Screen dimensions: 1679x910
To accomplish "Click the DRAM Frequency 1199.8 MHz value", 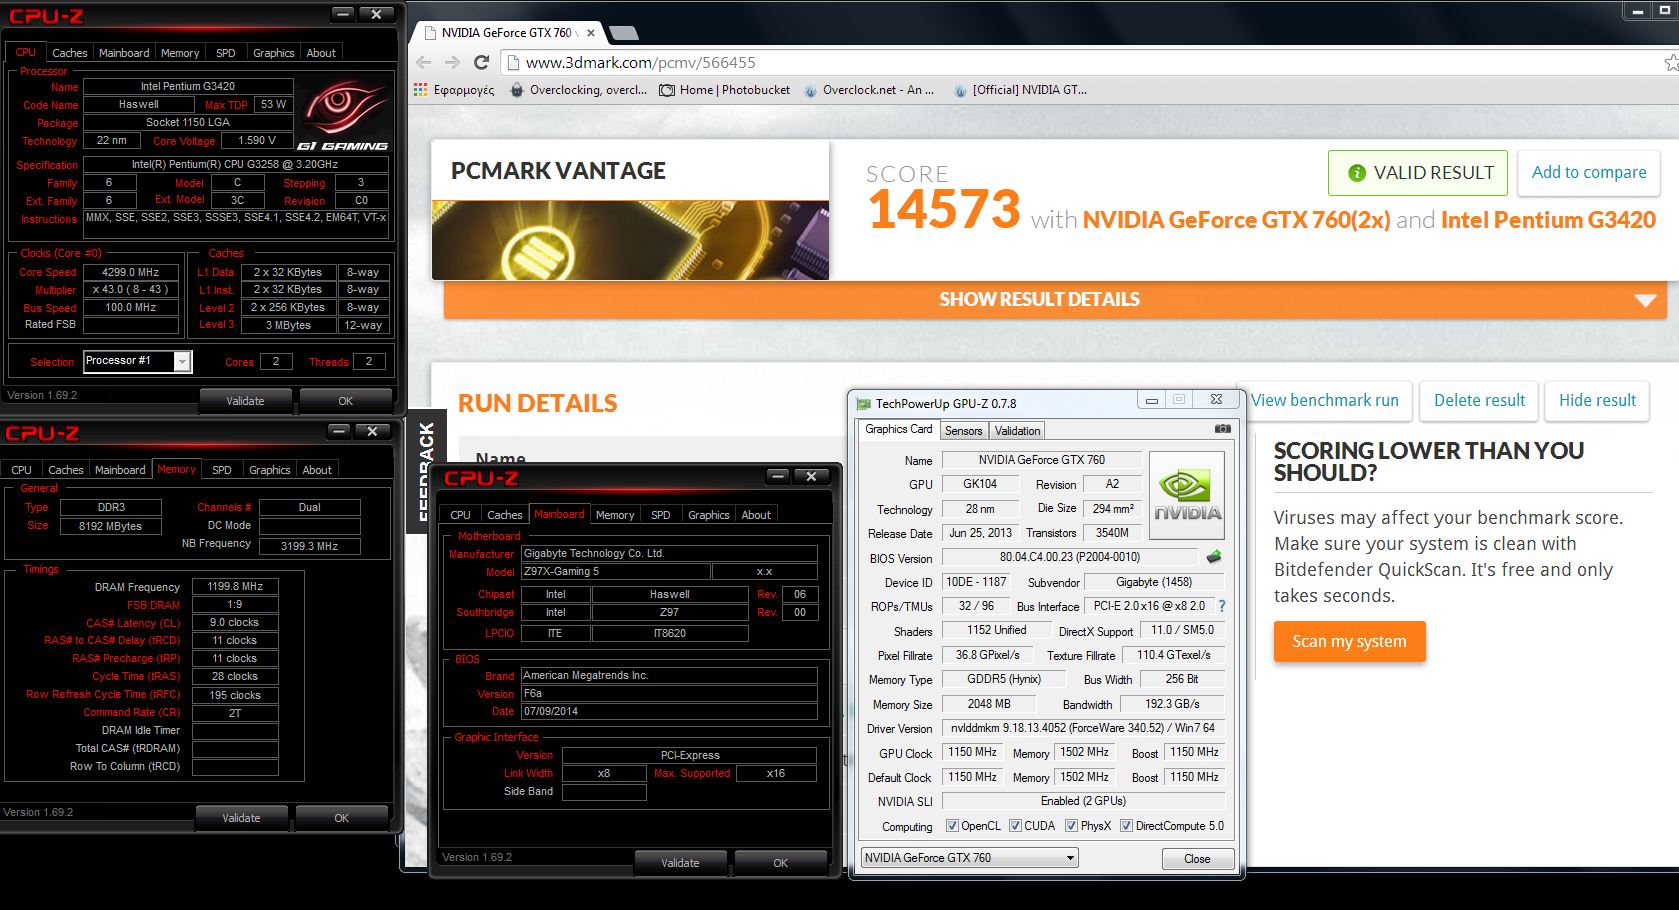I will click(x=235, y=587).
